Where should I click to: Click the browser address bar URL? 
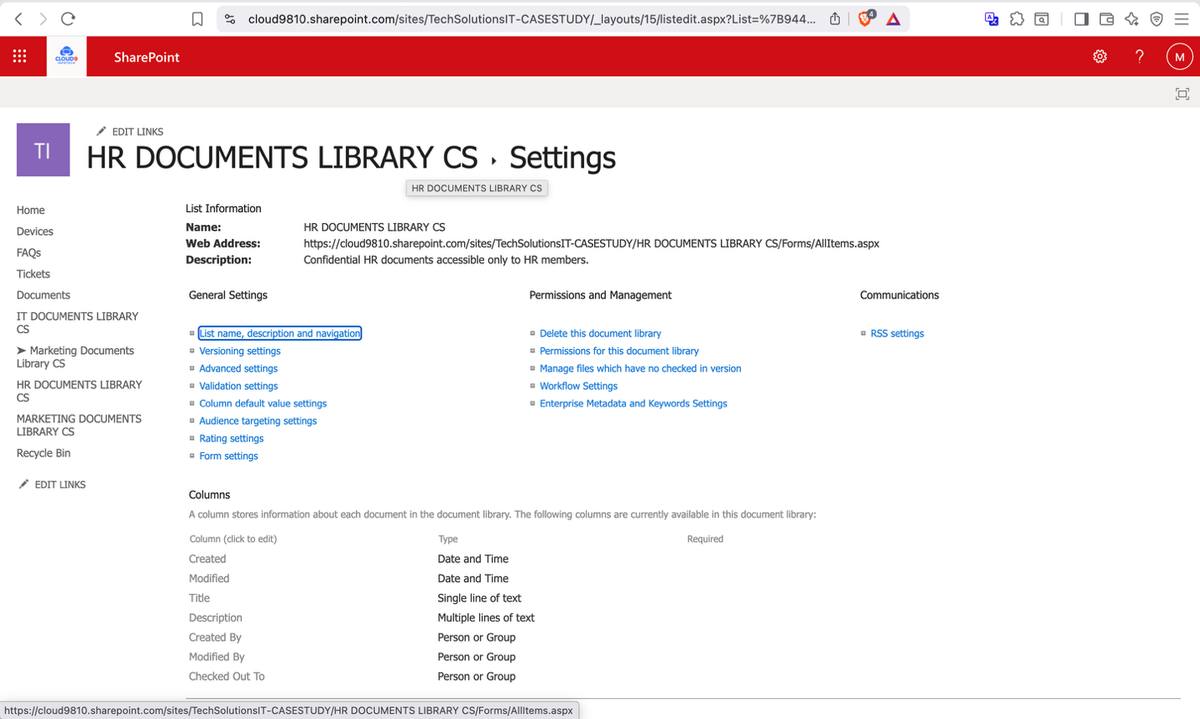coord(531,18)
